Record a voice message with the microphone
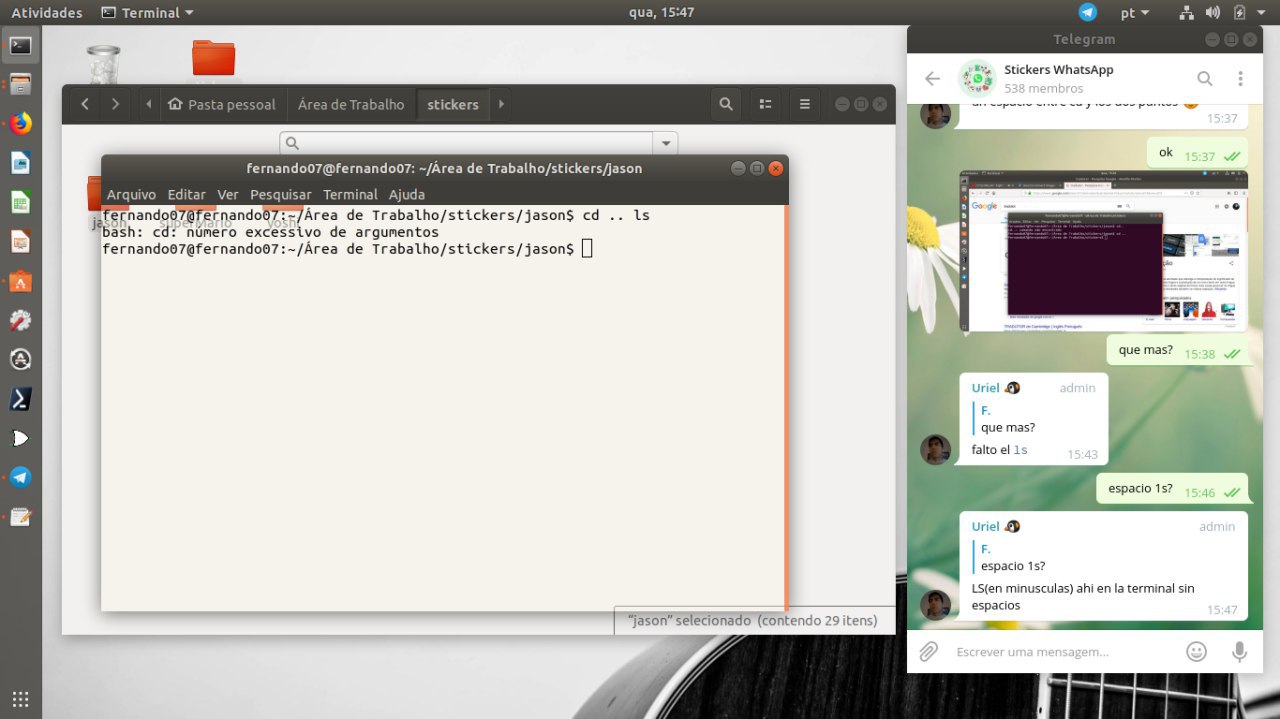 (x=1239, y=652)
